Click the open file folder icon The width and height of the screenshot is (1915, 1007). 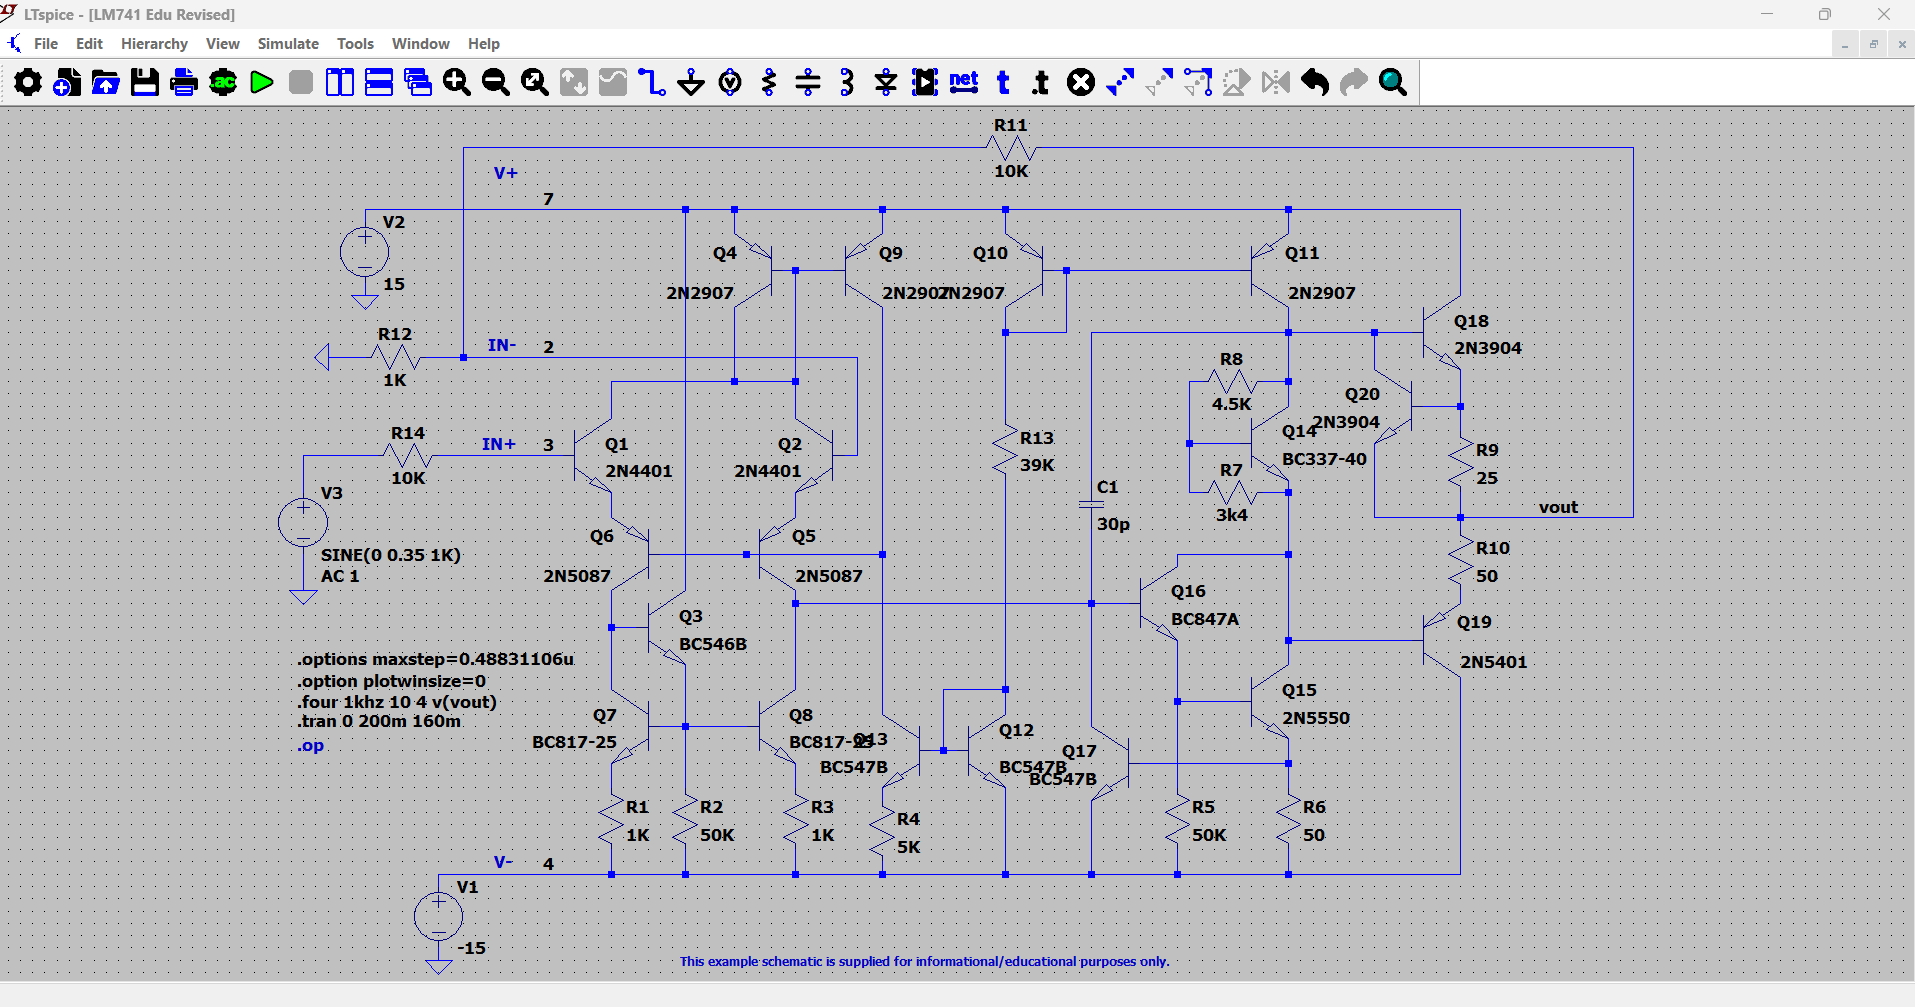(106, 82)
